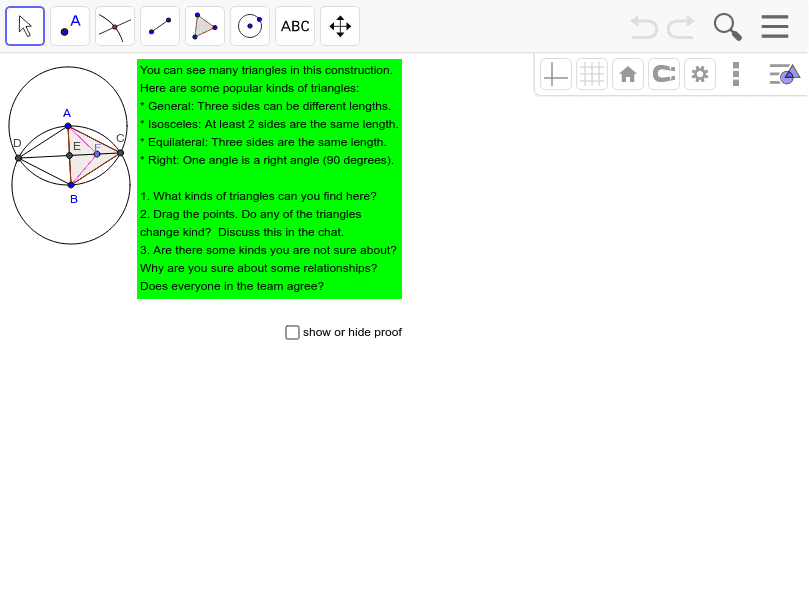This screenshot has height=600, width=809.
Task: Click point F on segment EC
Action: coord(97,154)
